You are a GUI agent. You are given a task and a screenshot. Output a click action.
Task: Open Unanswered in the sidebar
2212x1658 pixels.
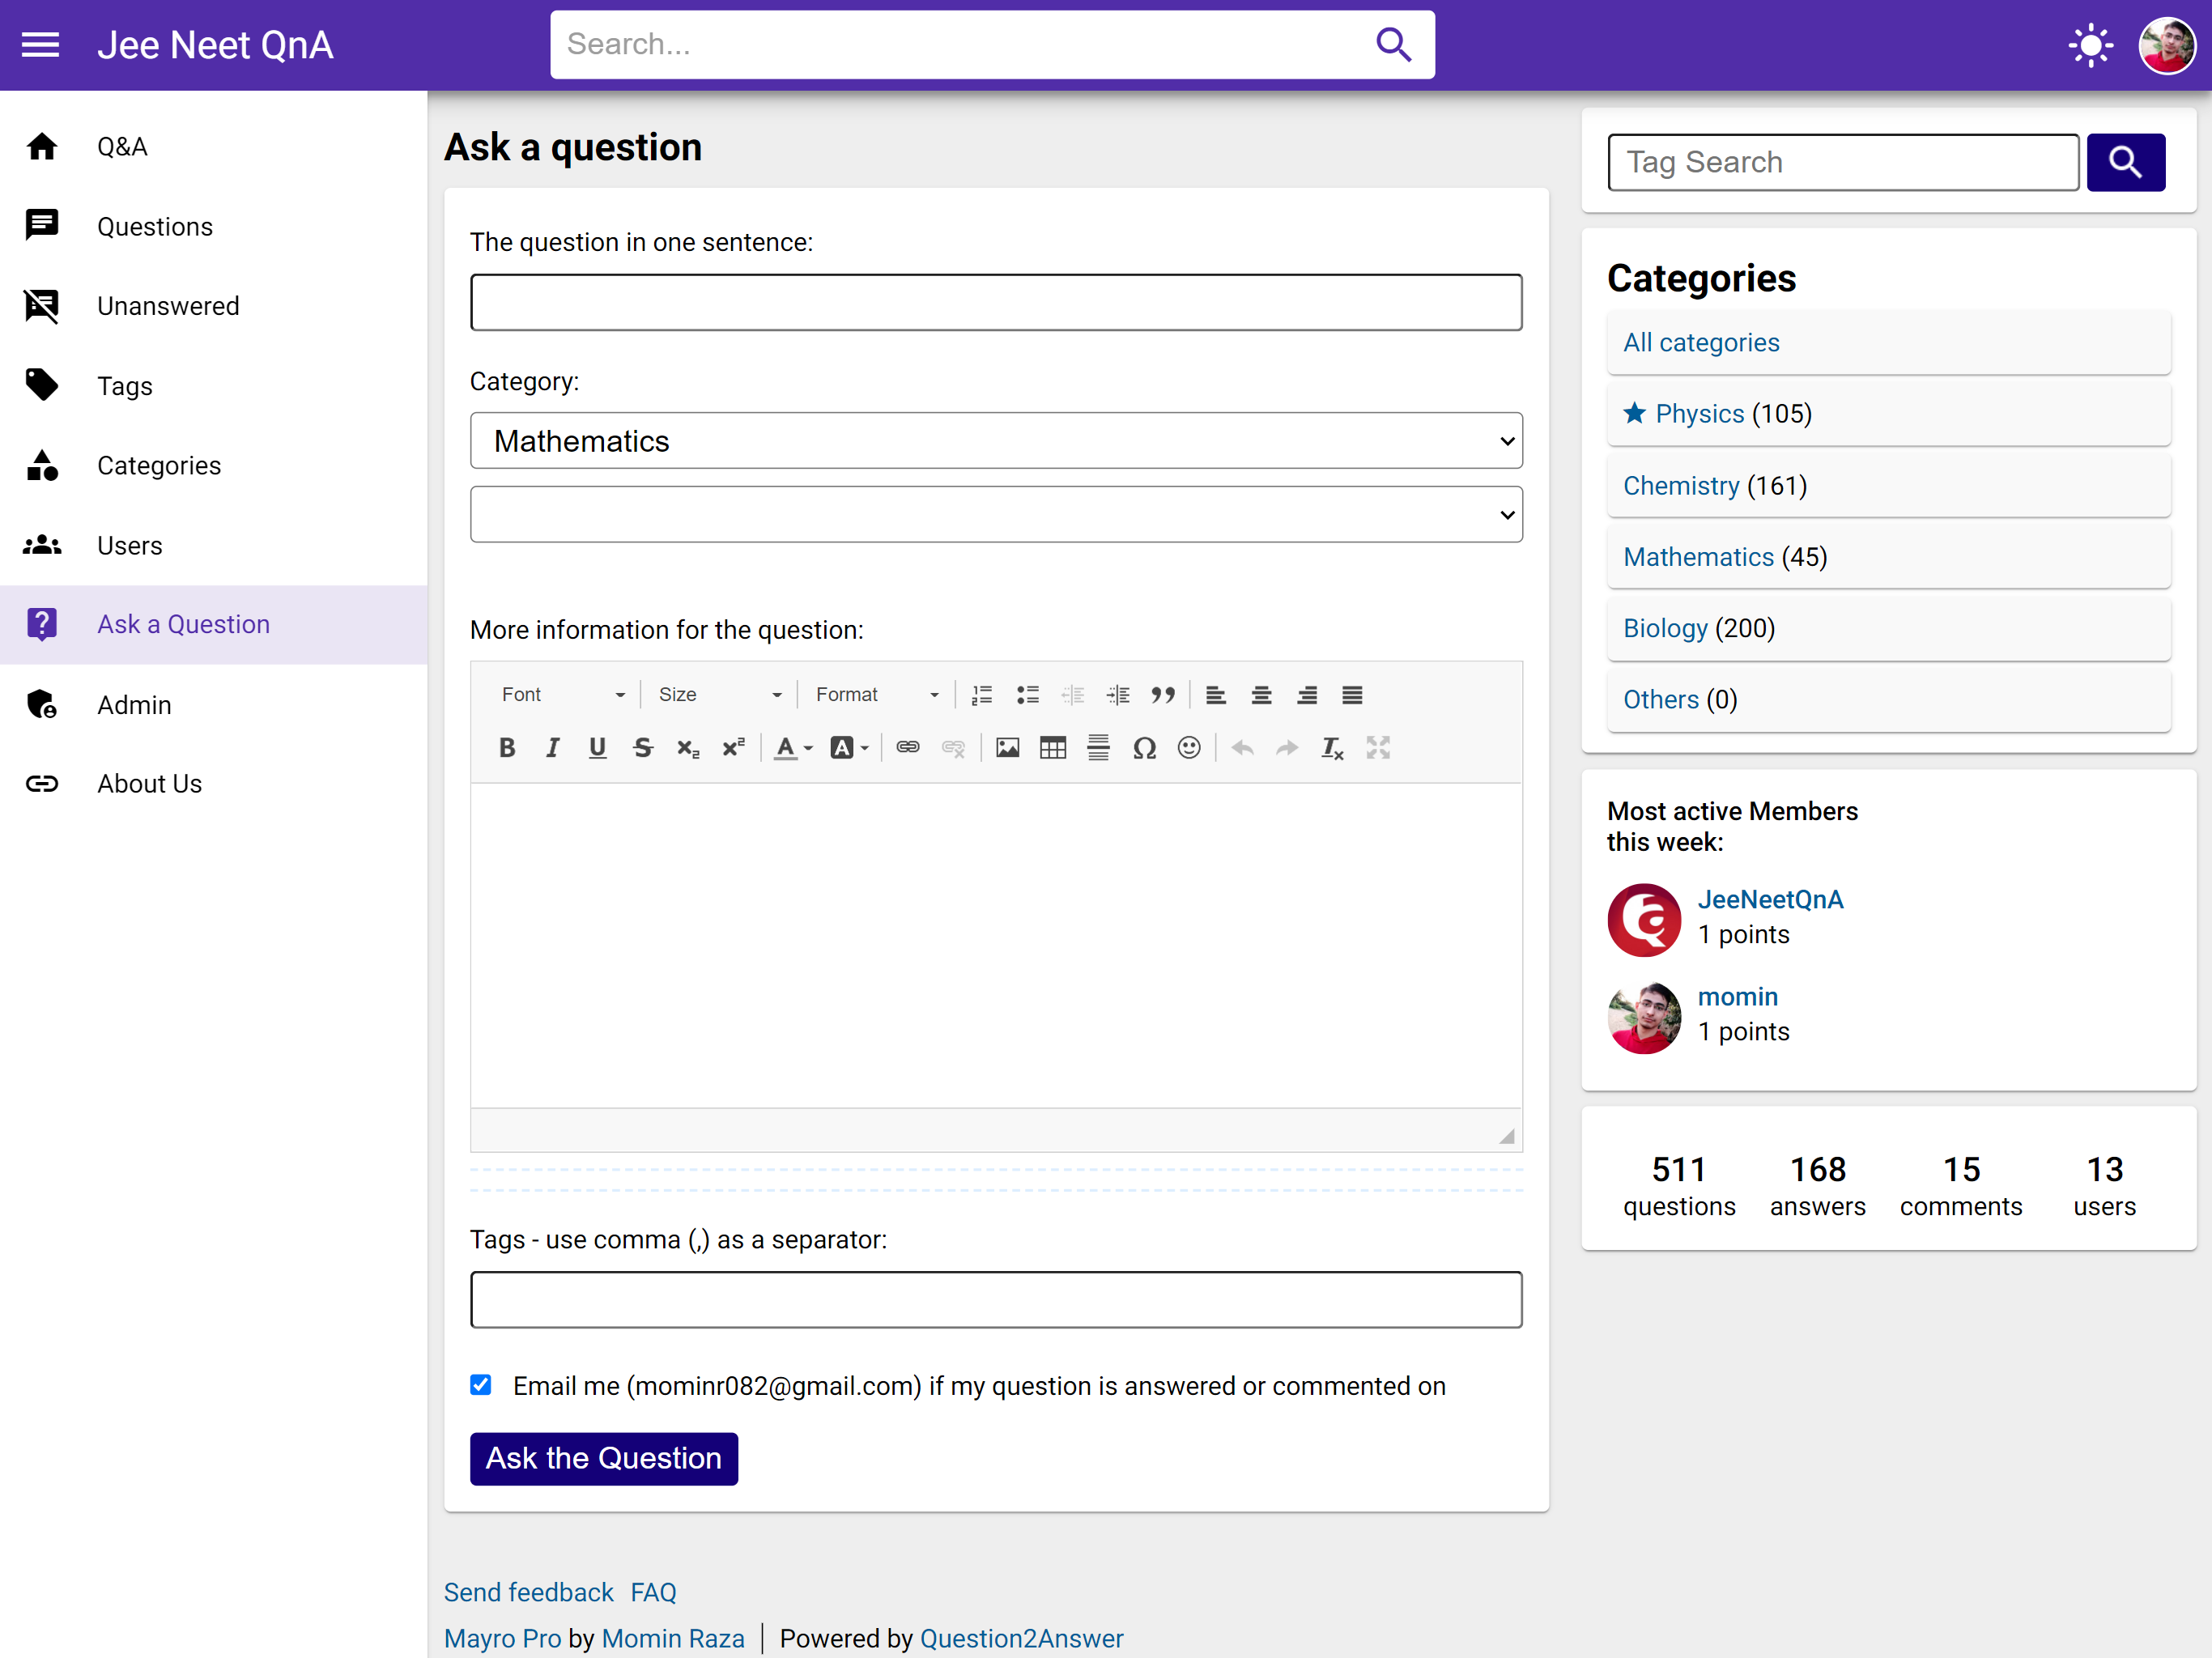(168, 306)
